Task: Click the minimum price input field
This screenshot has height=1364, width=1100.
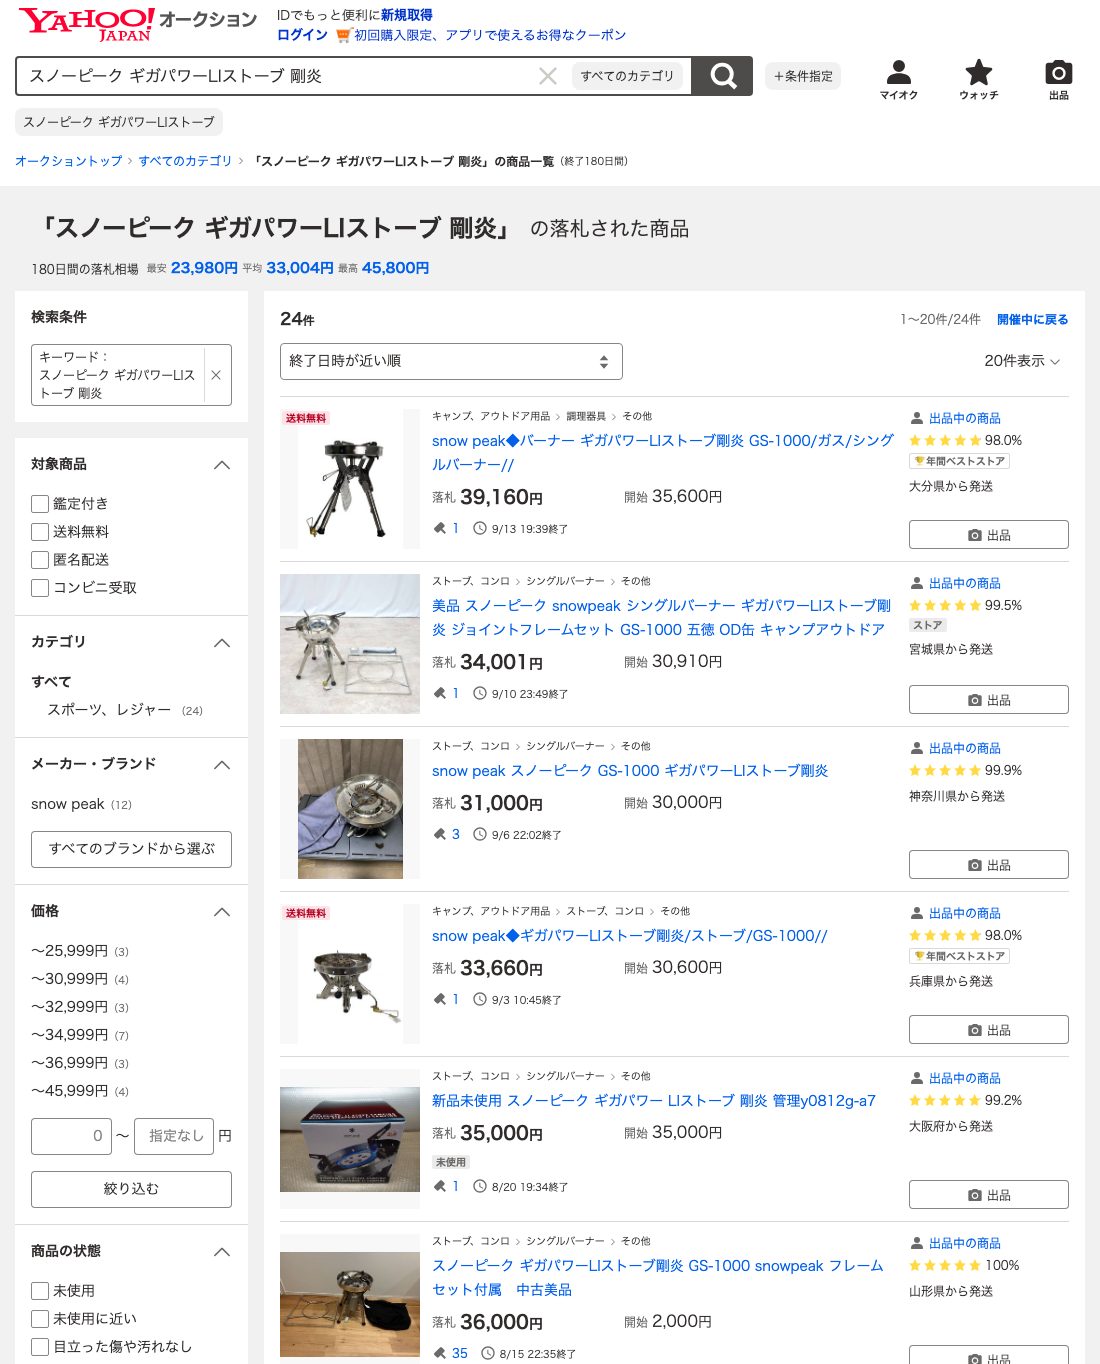Action: [x=71, y=1136]
